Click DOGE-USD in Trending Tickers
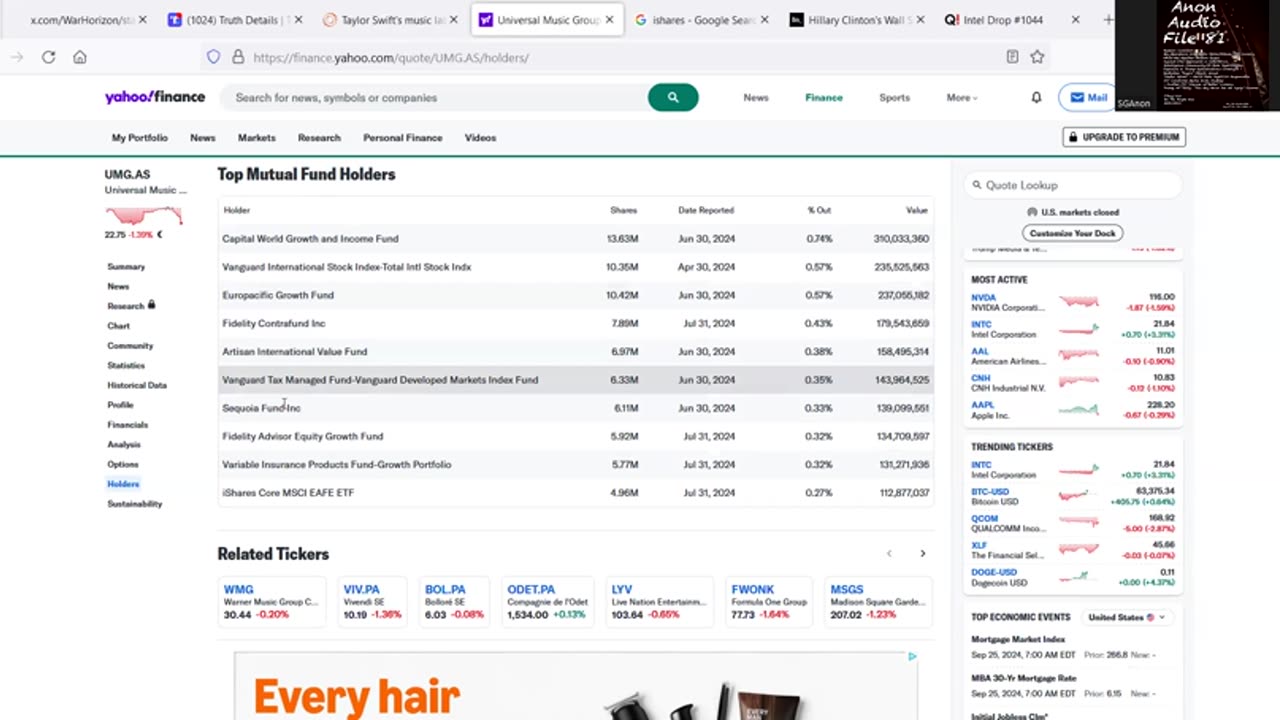Screen dimensions: 1280x720 click(994, 573)
